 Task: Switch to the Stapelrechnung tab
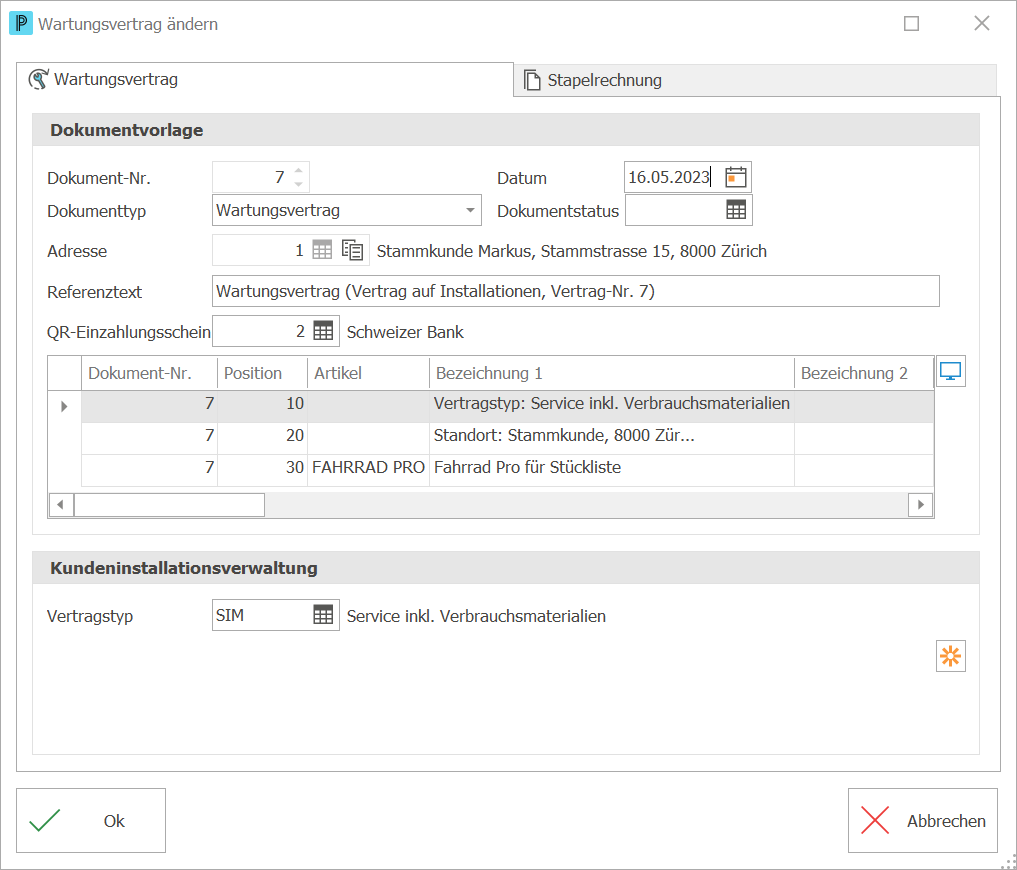[754, 80]
